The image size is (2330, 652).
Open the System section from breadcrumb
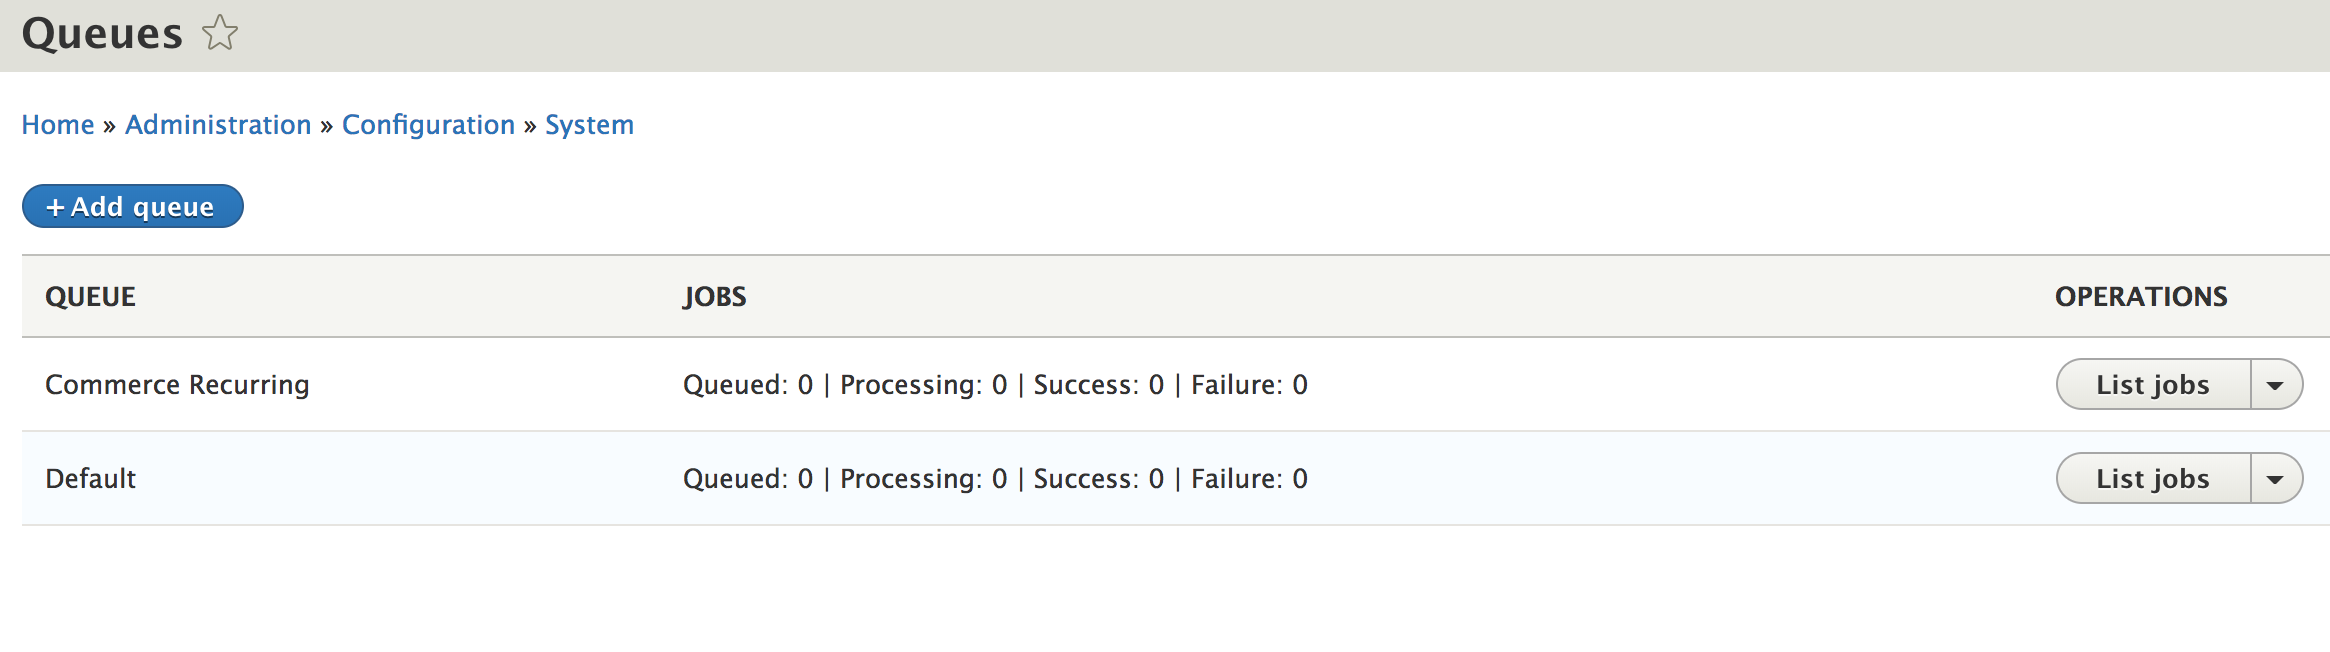point(589,124)
